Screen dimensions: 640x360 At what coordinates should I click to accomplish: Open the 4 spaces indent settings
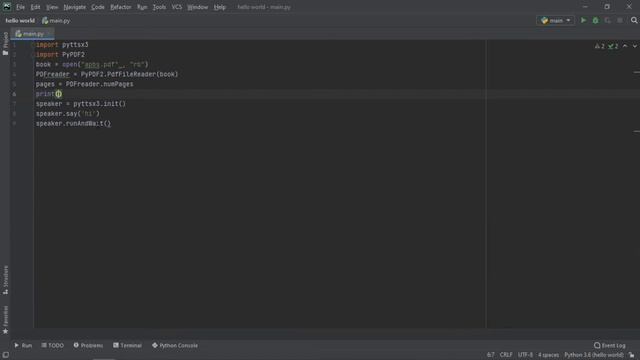tap(548, 355)
